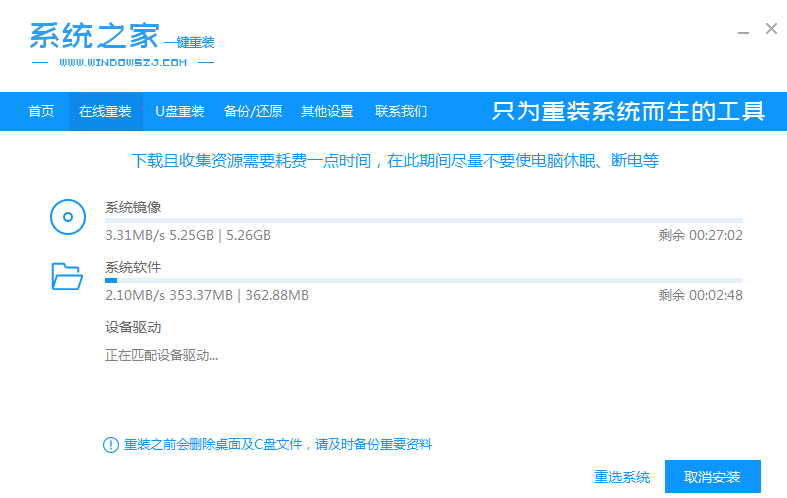Click the 重选系统 link
This screenshot has height=498, width=787.
(622, 477)
